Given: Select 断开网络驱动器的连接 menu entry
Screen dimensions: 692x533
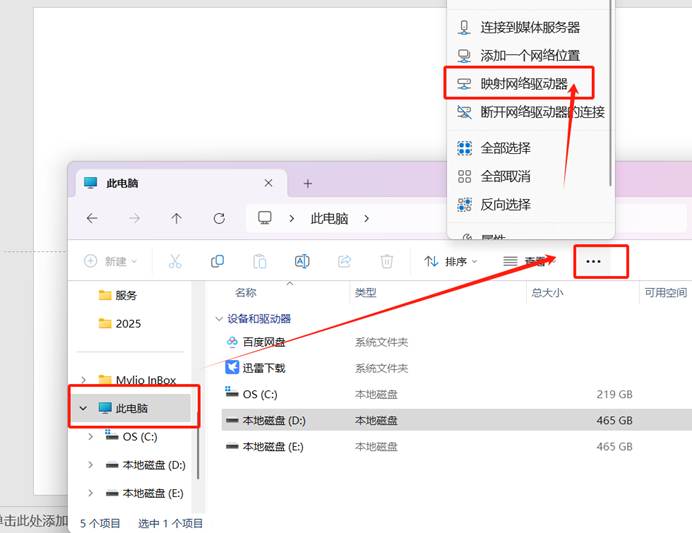Looking at the screenshot, I should tap(542, 112).
